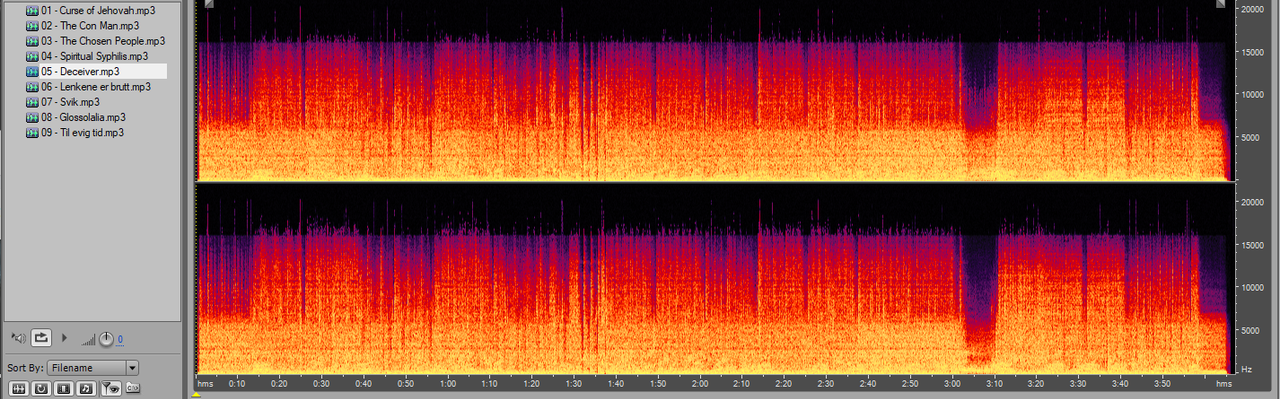The image size is (1280, 399).
Task: Toggle show video files filter
Action: (63, 388)
